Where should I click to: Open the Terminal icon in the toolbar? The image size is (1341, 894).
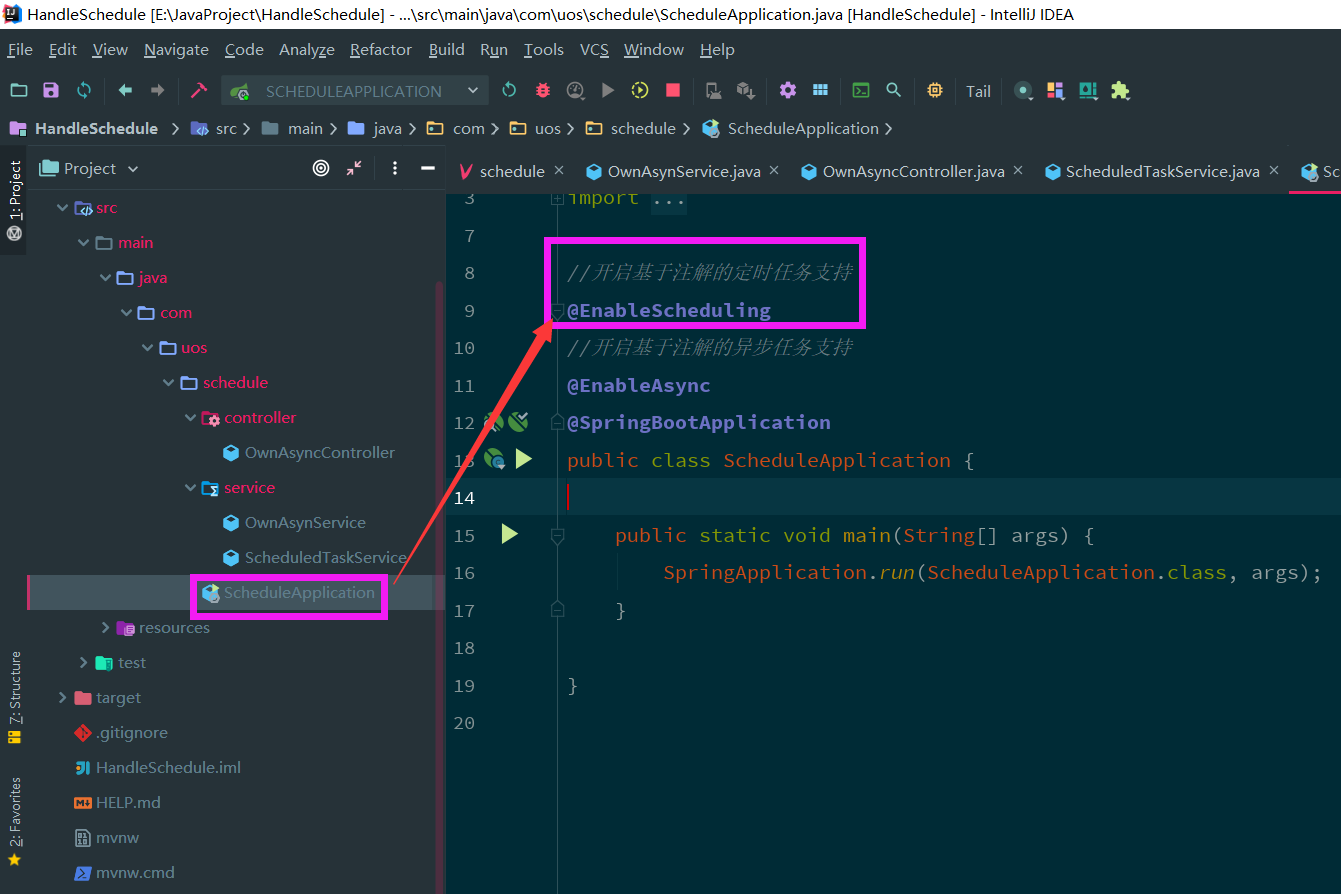pos(861,90)
